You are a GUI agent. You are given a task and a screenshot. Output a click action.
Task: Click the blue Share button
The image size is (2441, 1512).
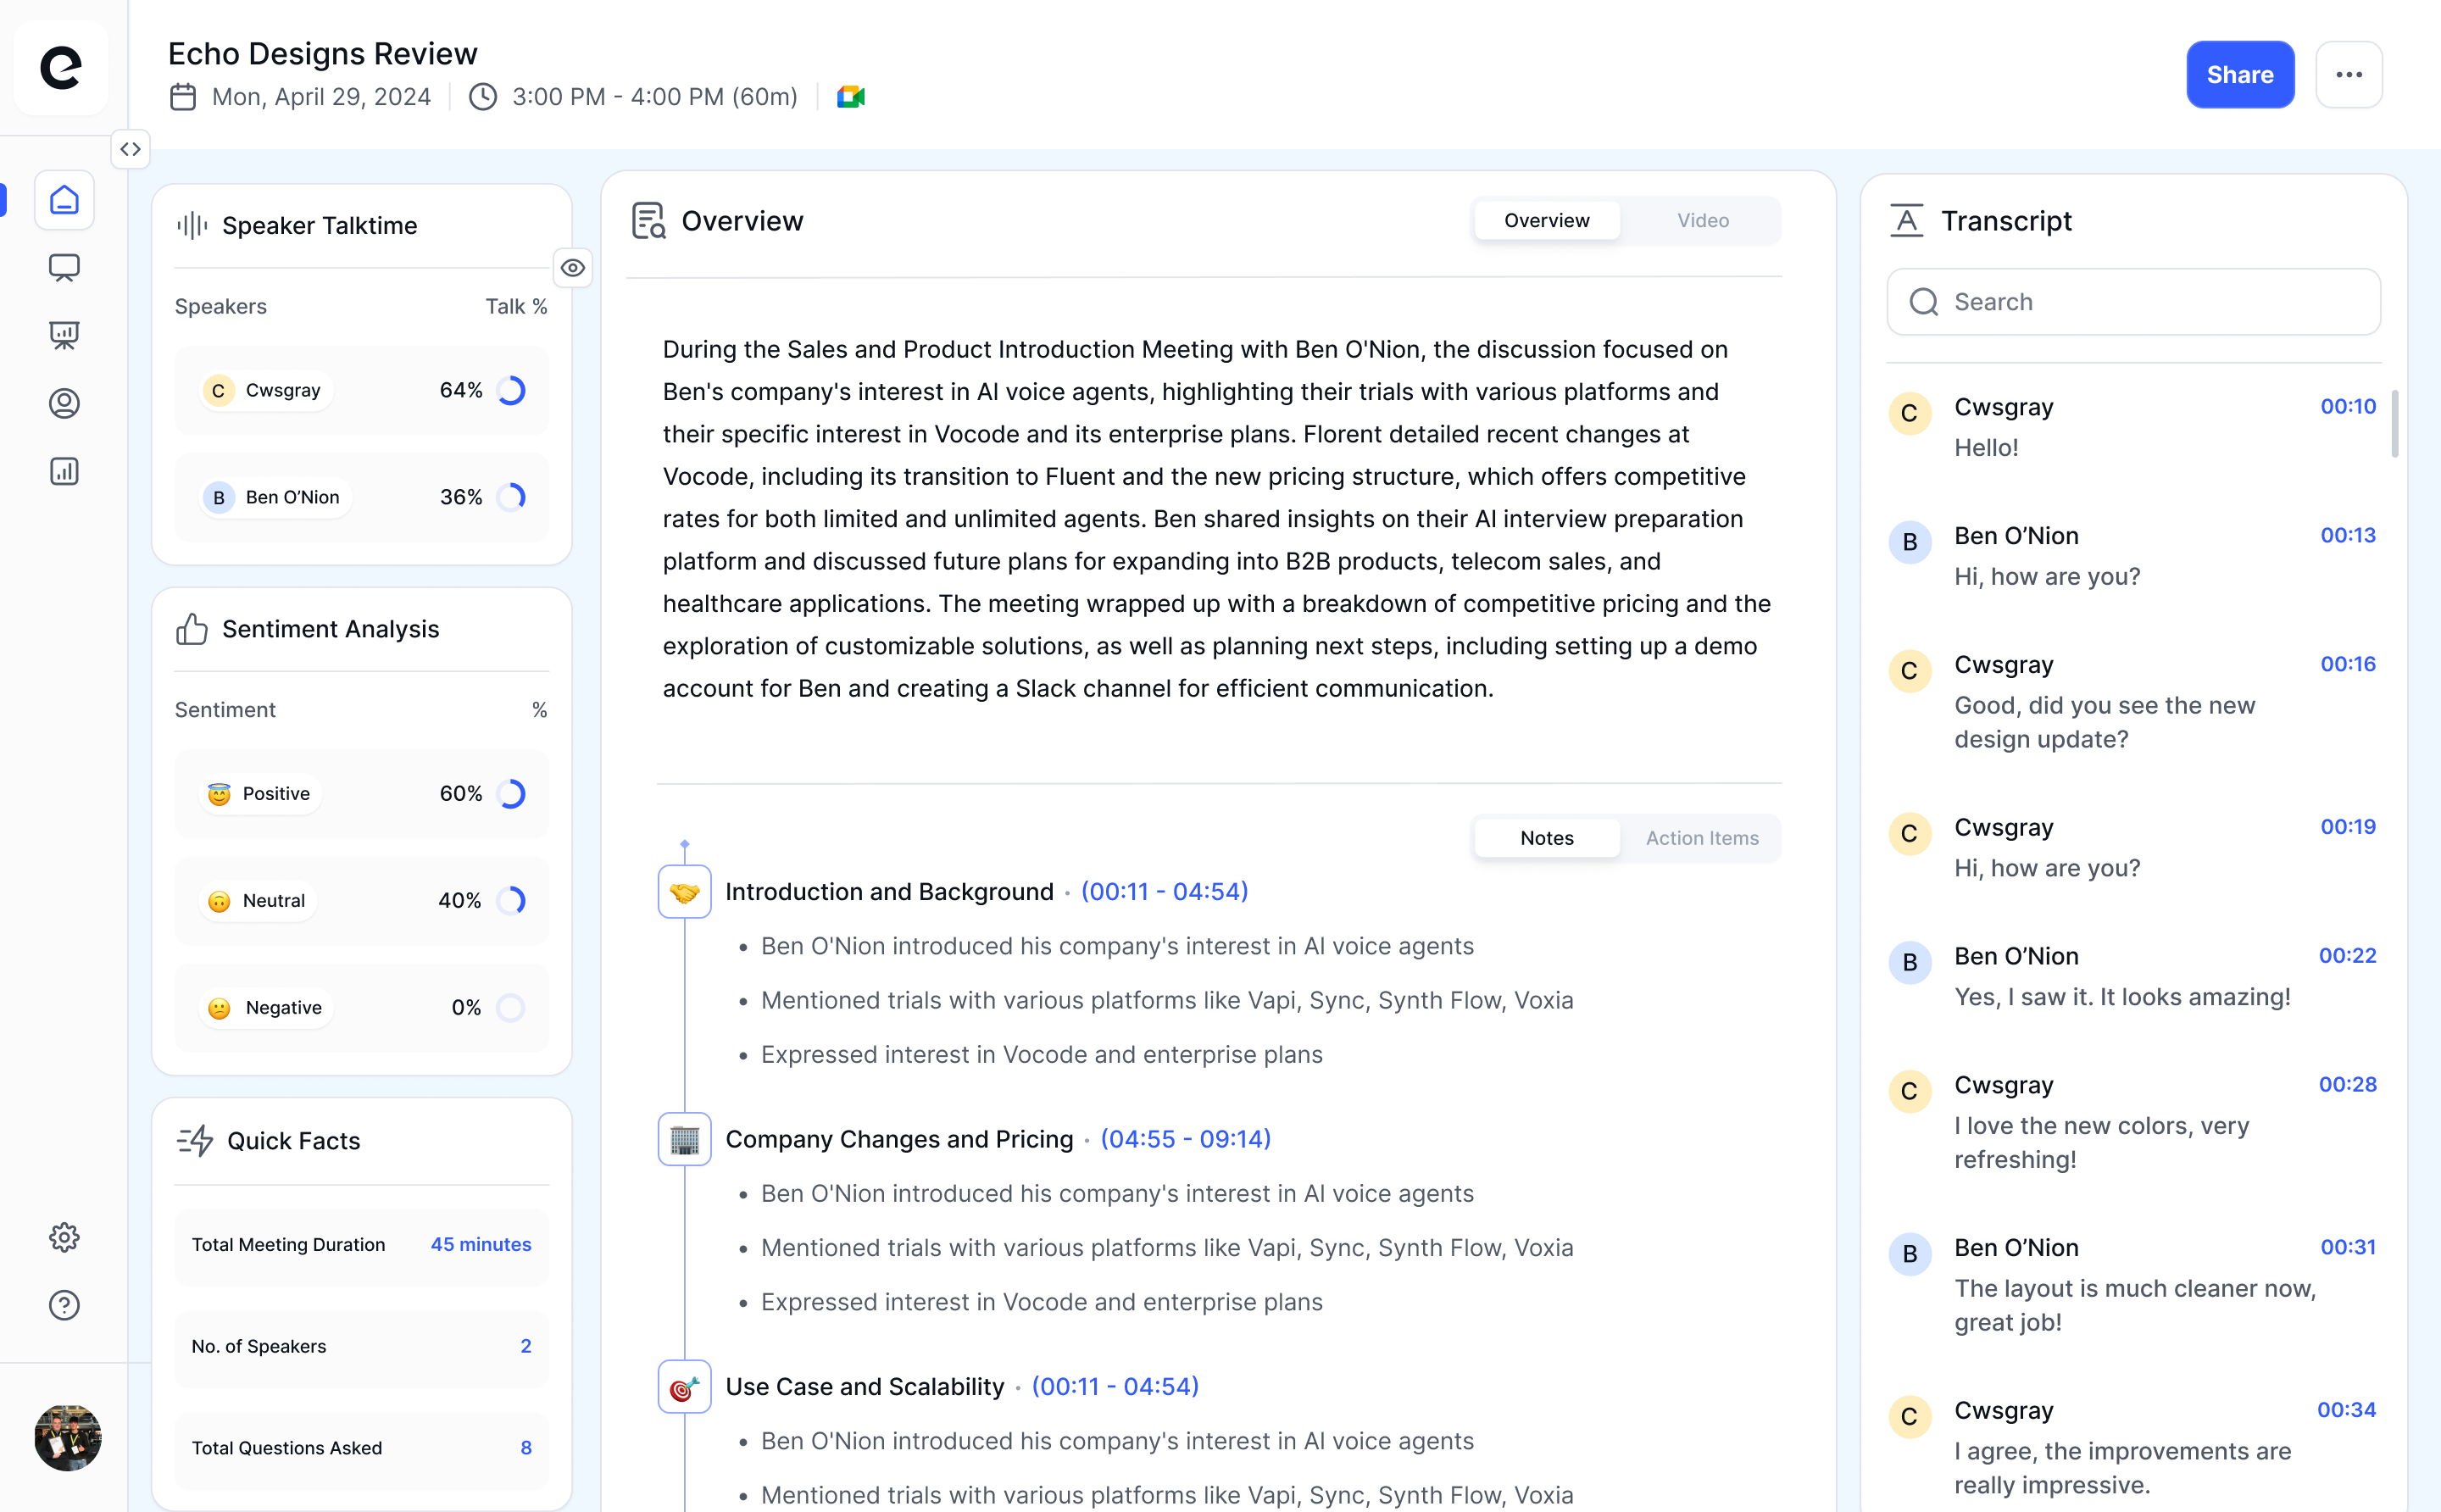2239,75
